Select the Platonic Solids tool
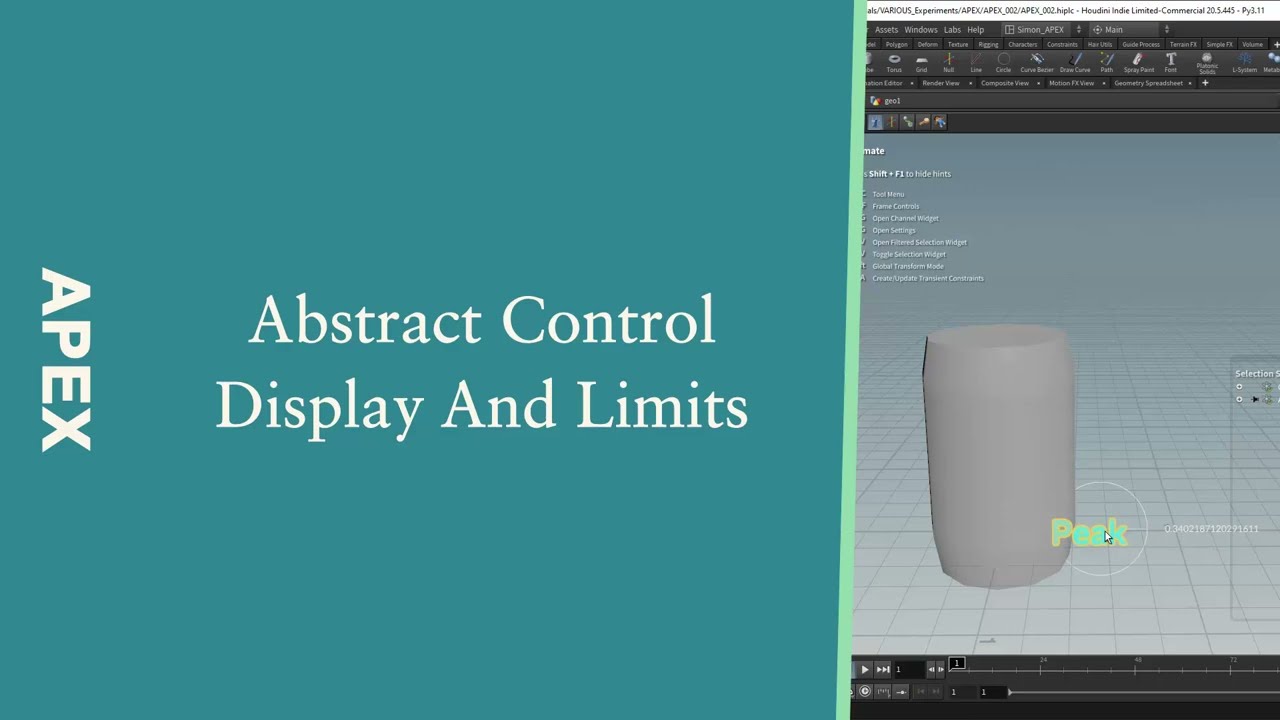The width and height of the screenshot is (1280, 720). click(x=1207, y=62)
